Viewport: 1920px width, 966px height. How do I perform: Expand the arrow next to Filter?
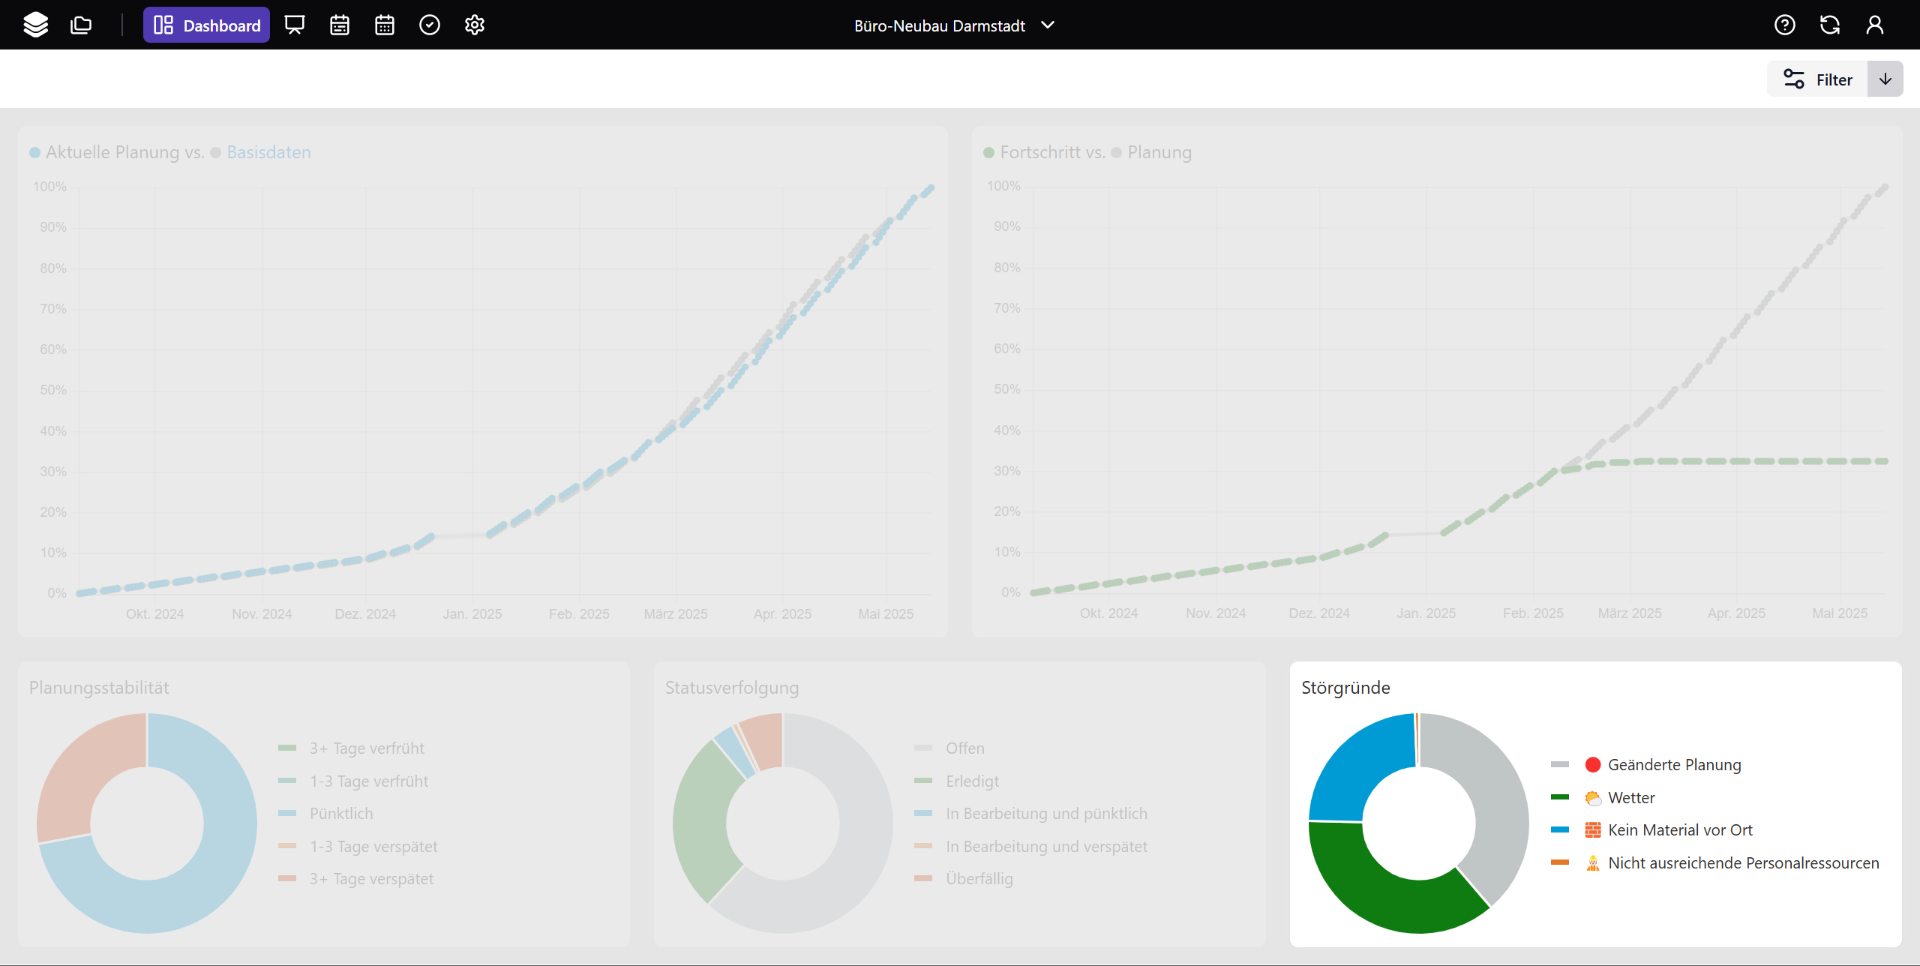coord(1885,80)
